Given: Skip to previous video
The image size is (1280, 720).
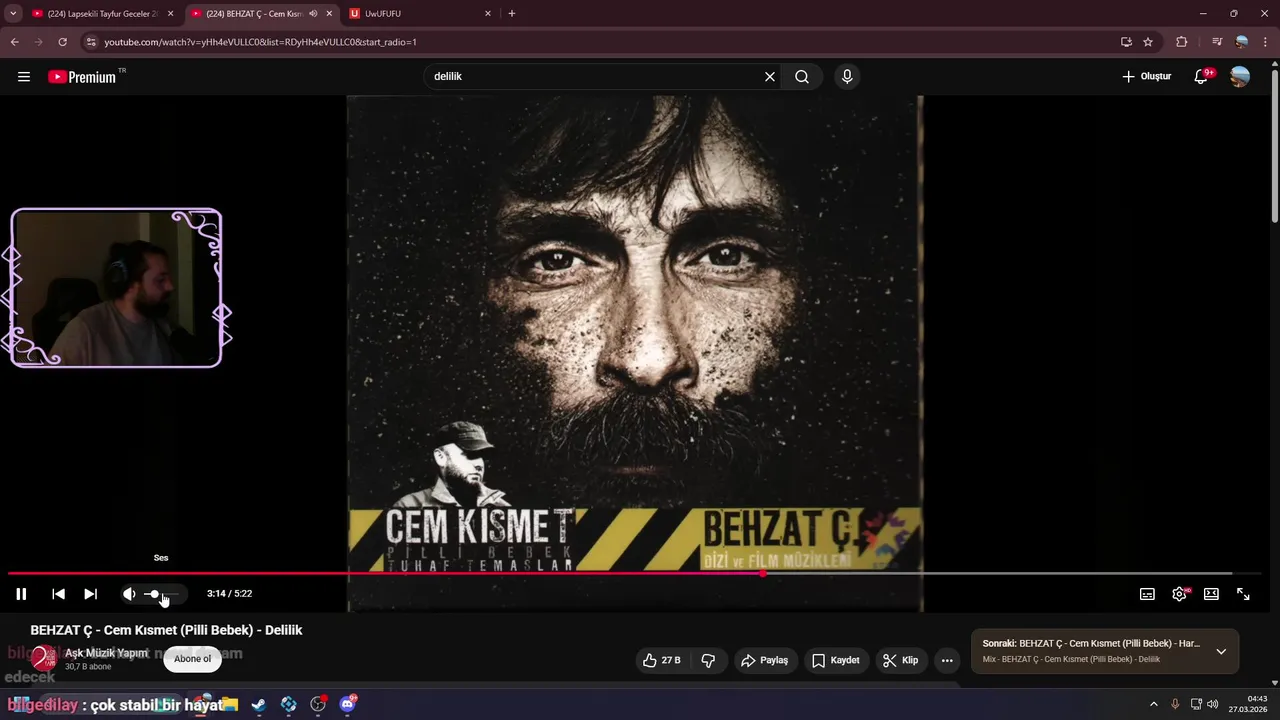Looking at the screenshot, I should click(59, 594).
